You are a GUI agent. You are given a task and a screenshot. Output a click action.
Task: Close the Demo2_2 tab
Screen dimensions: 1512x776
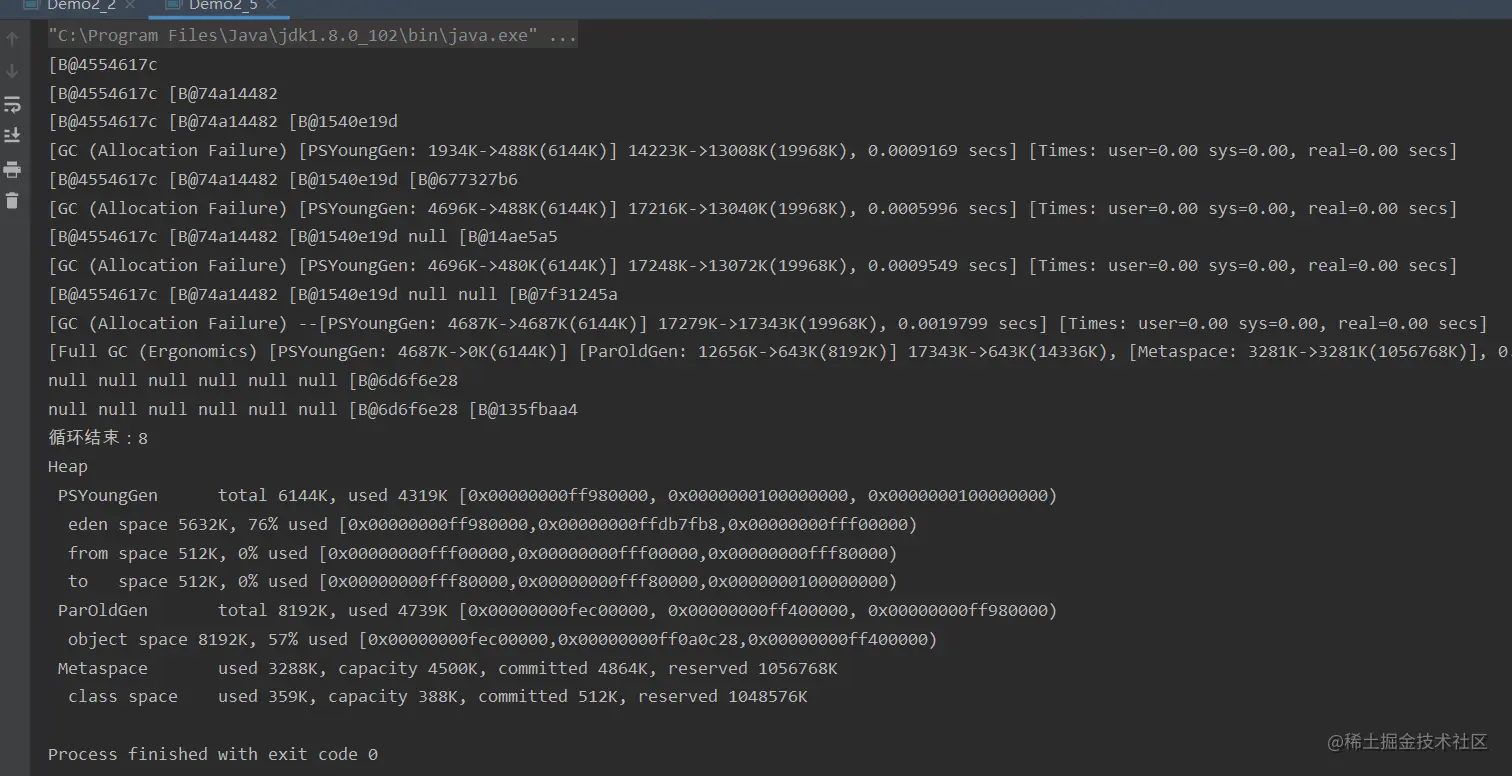[130, 6]
